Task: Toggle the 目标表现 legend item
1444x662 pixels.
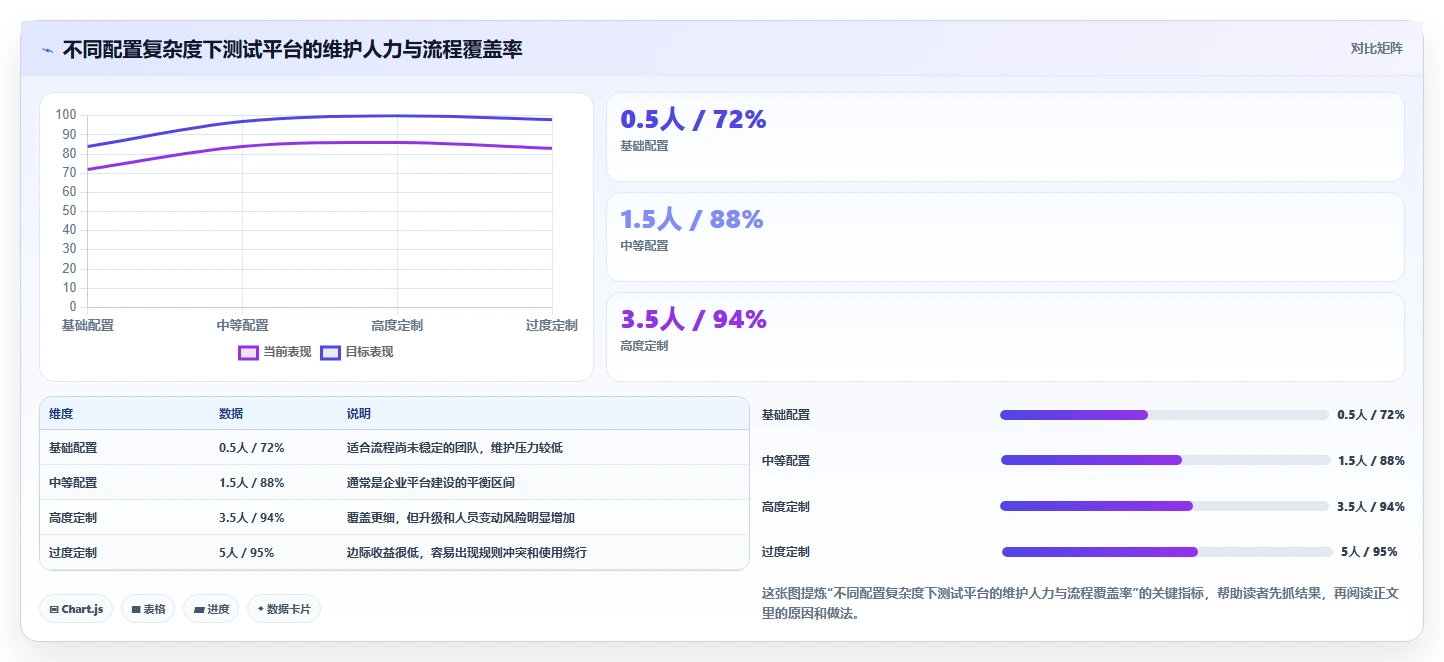Action: (x=357, y=352)
